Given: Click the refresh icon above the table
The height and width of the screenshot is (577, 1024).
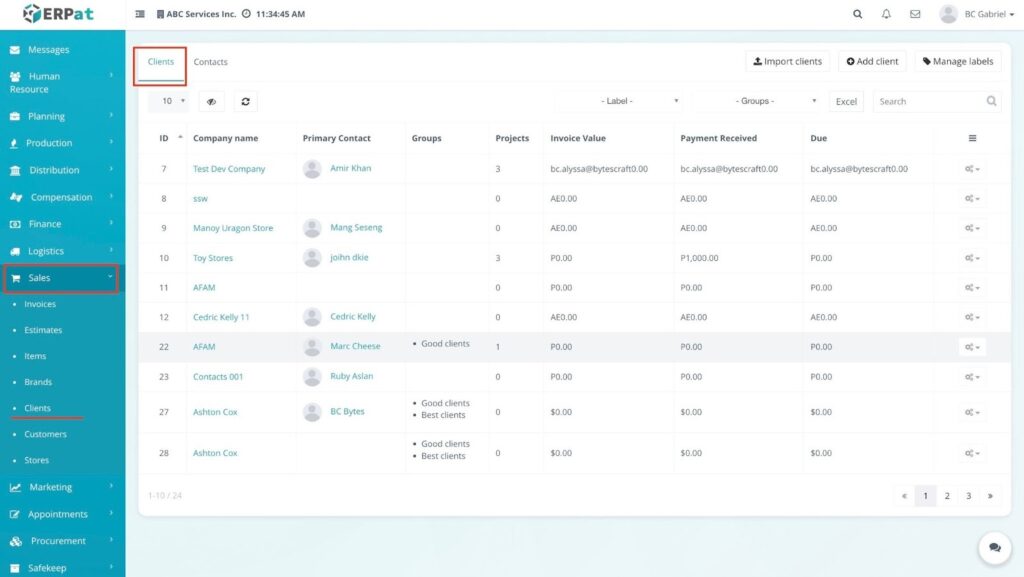Looking at the screenshot, I should tap(246, 101).
